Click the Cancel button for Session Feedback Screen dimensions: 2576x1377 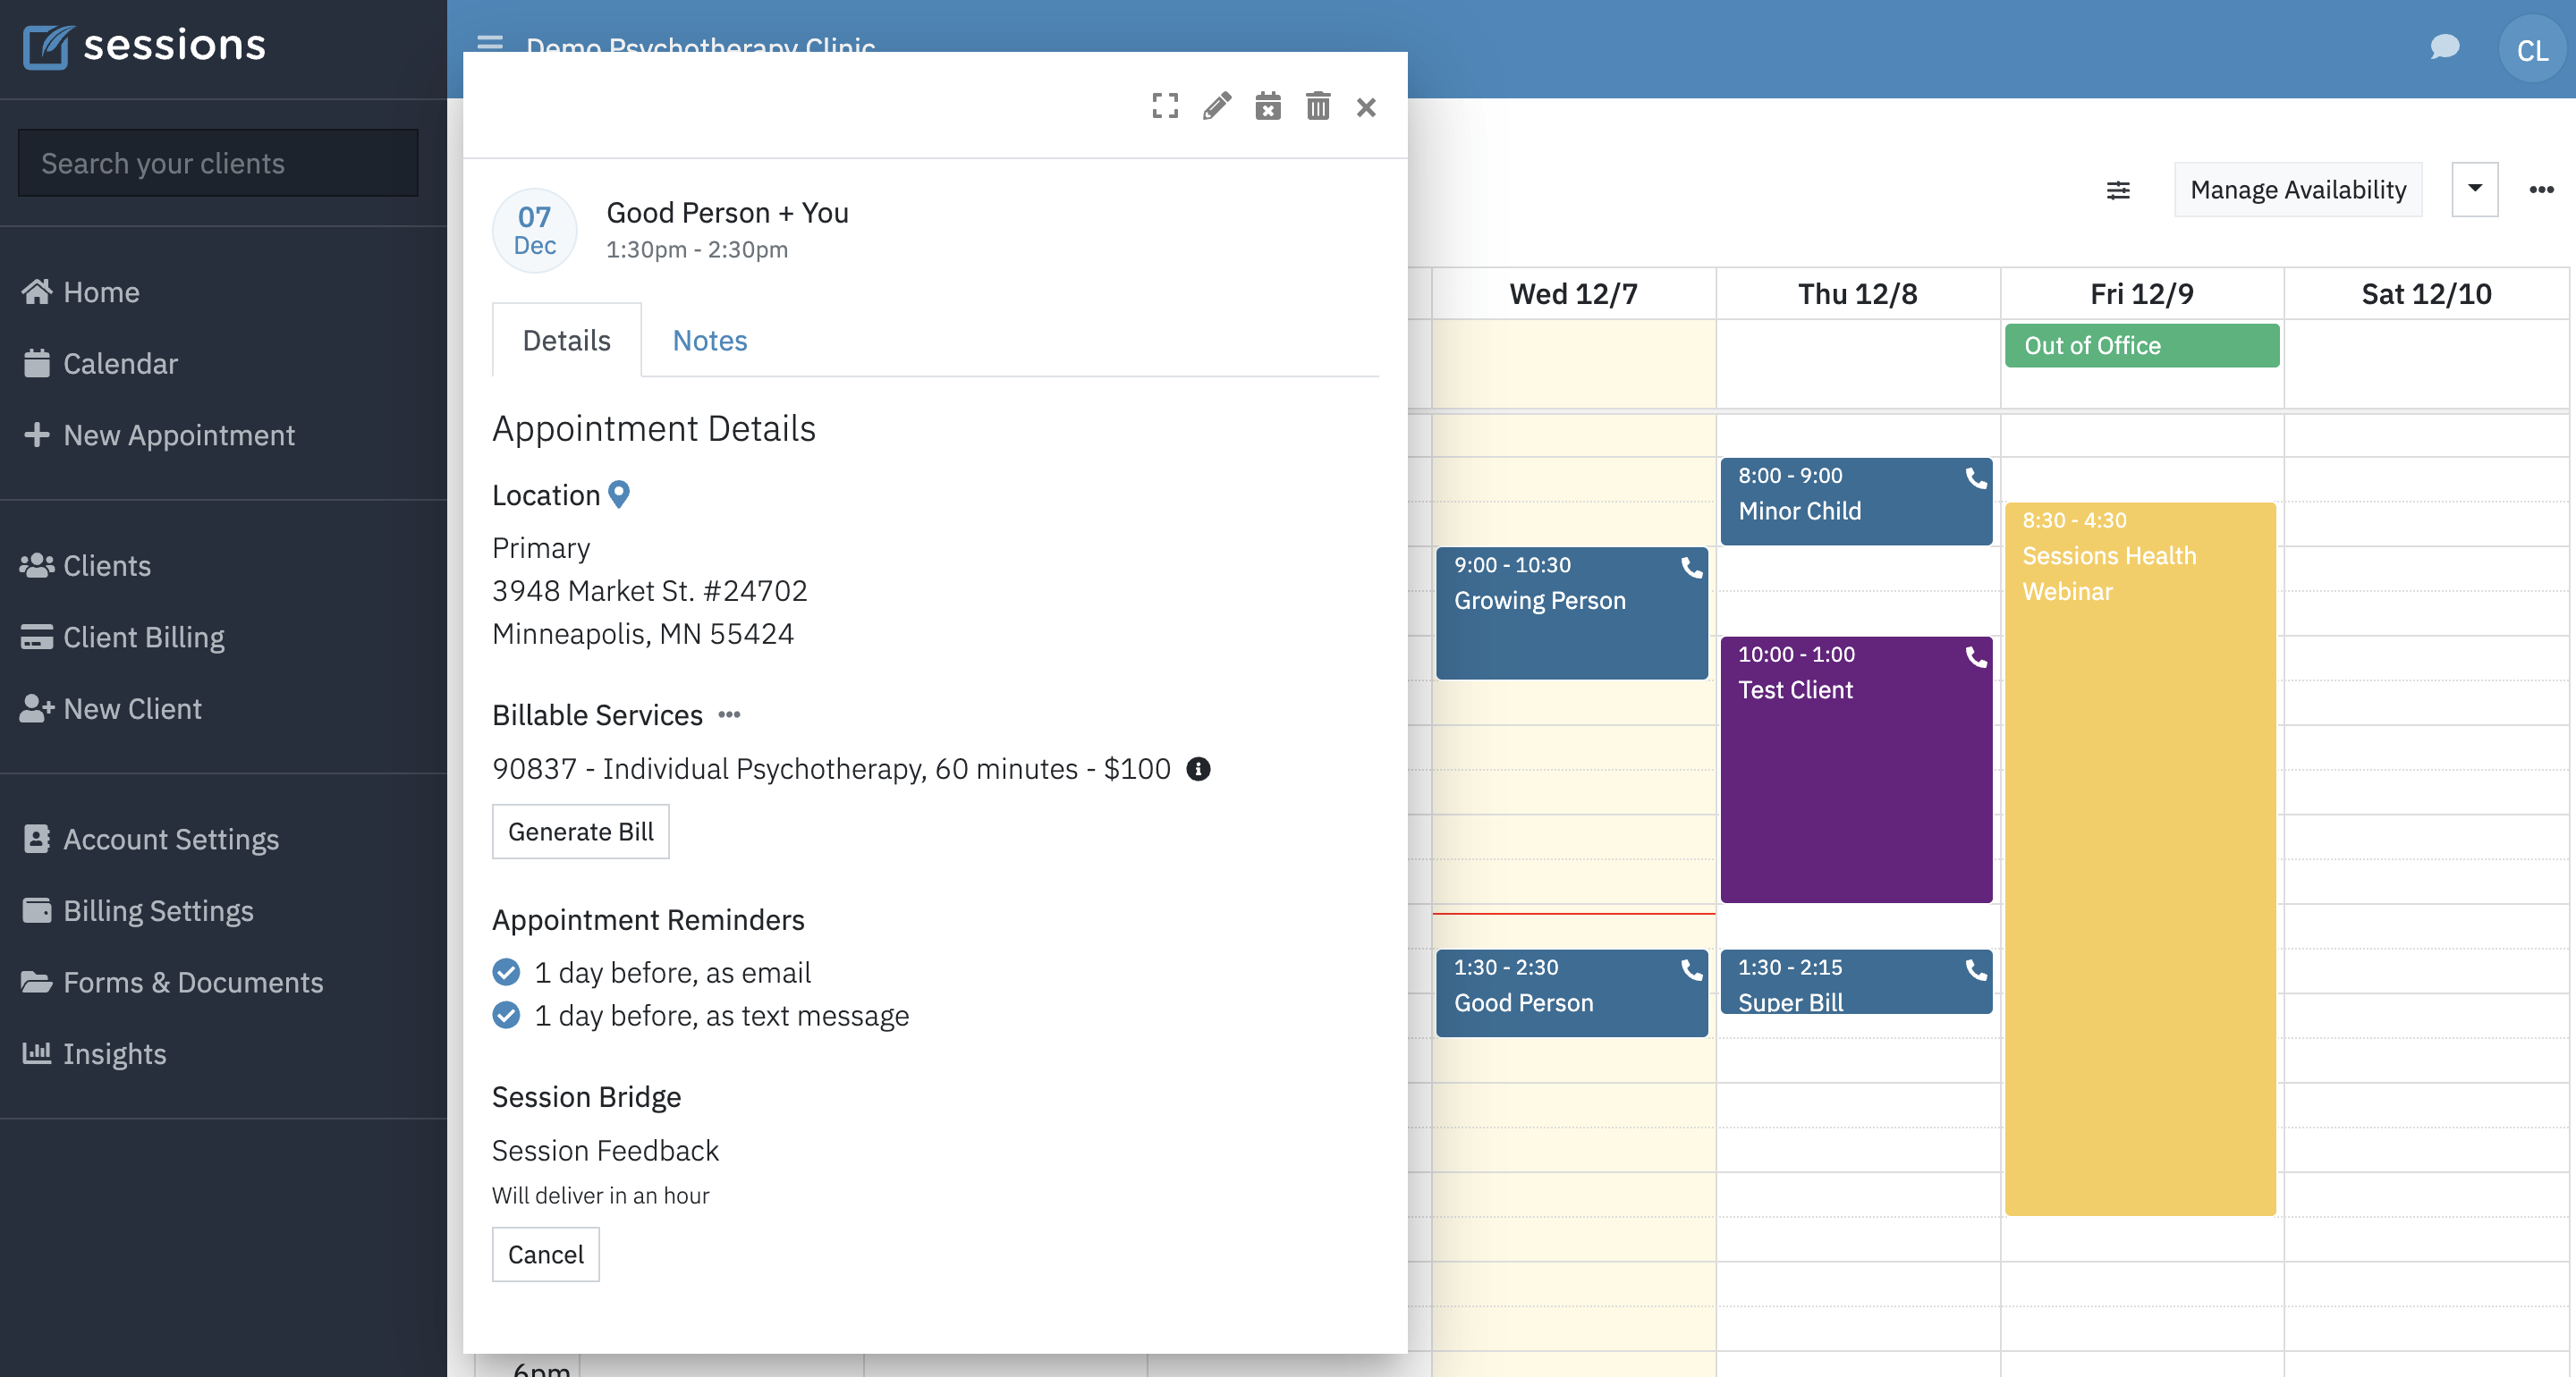point(546,1253)
